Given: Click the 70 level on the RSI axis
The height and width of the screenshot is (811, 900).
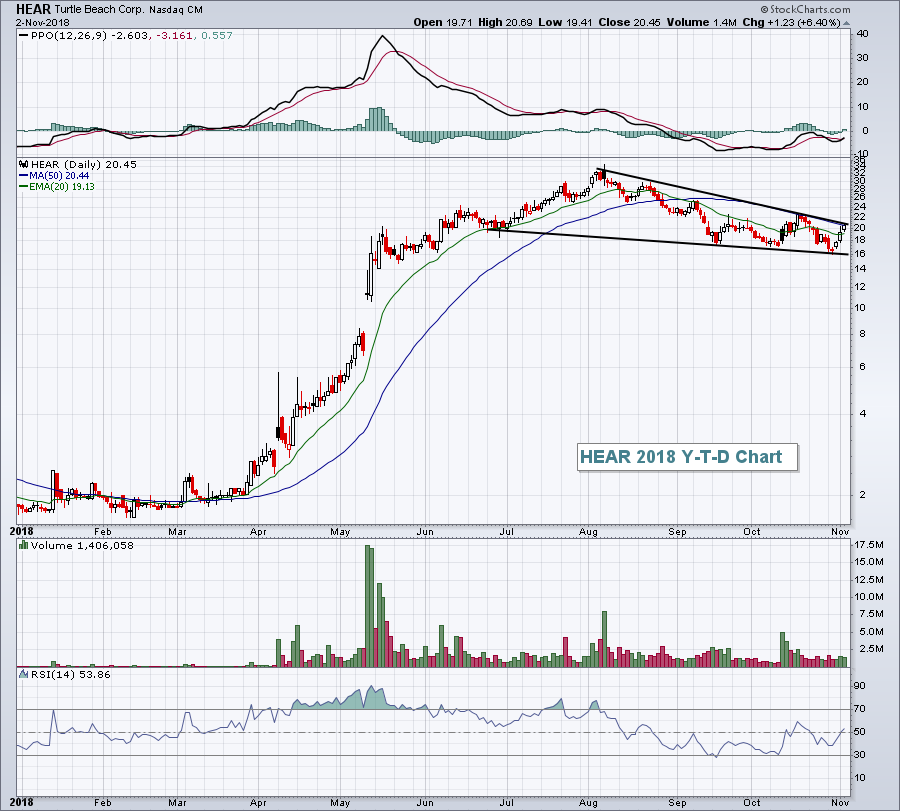Looking at the screenshot, I should click(x=860, y=709).
